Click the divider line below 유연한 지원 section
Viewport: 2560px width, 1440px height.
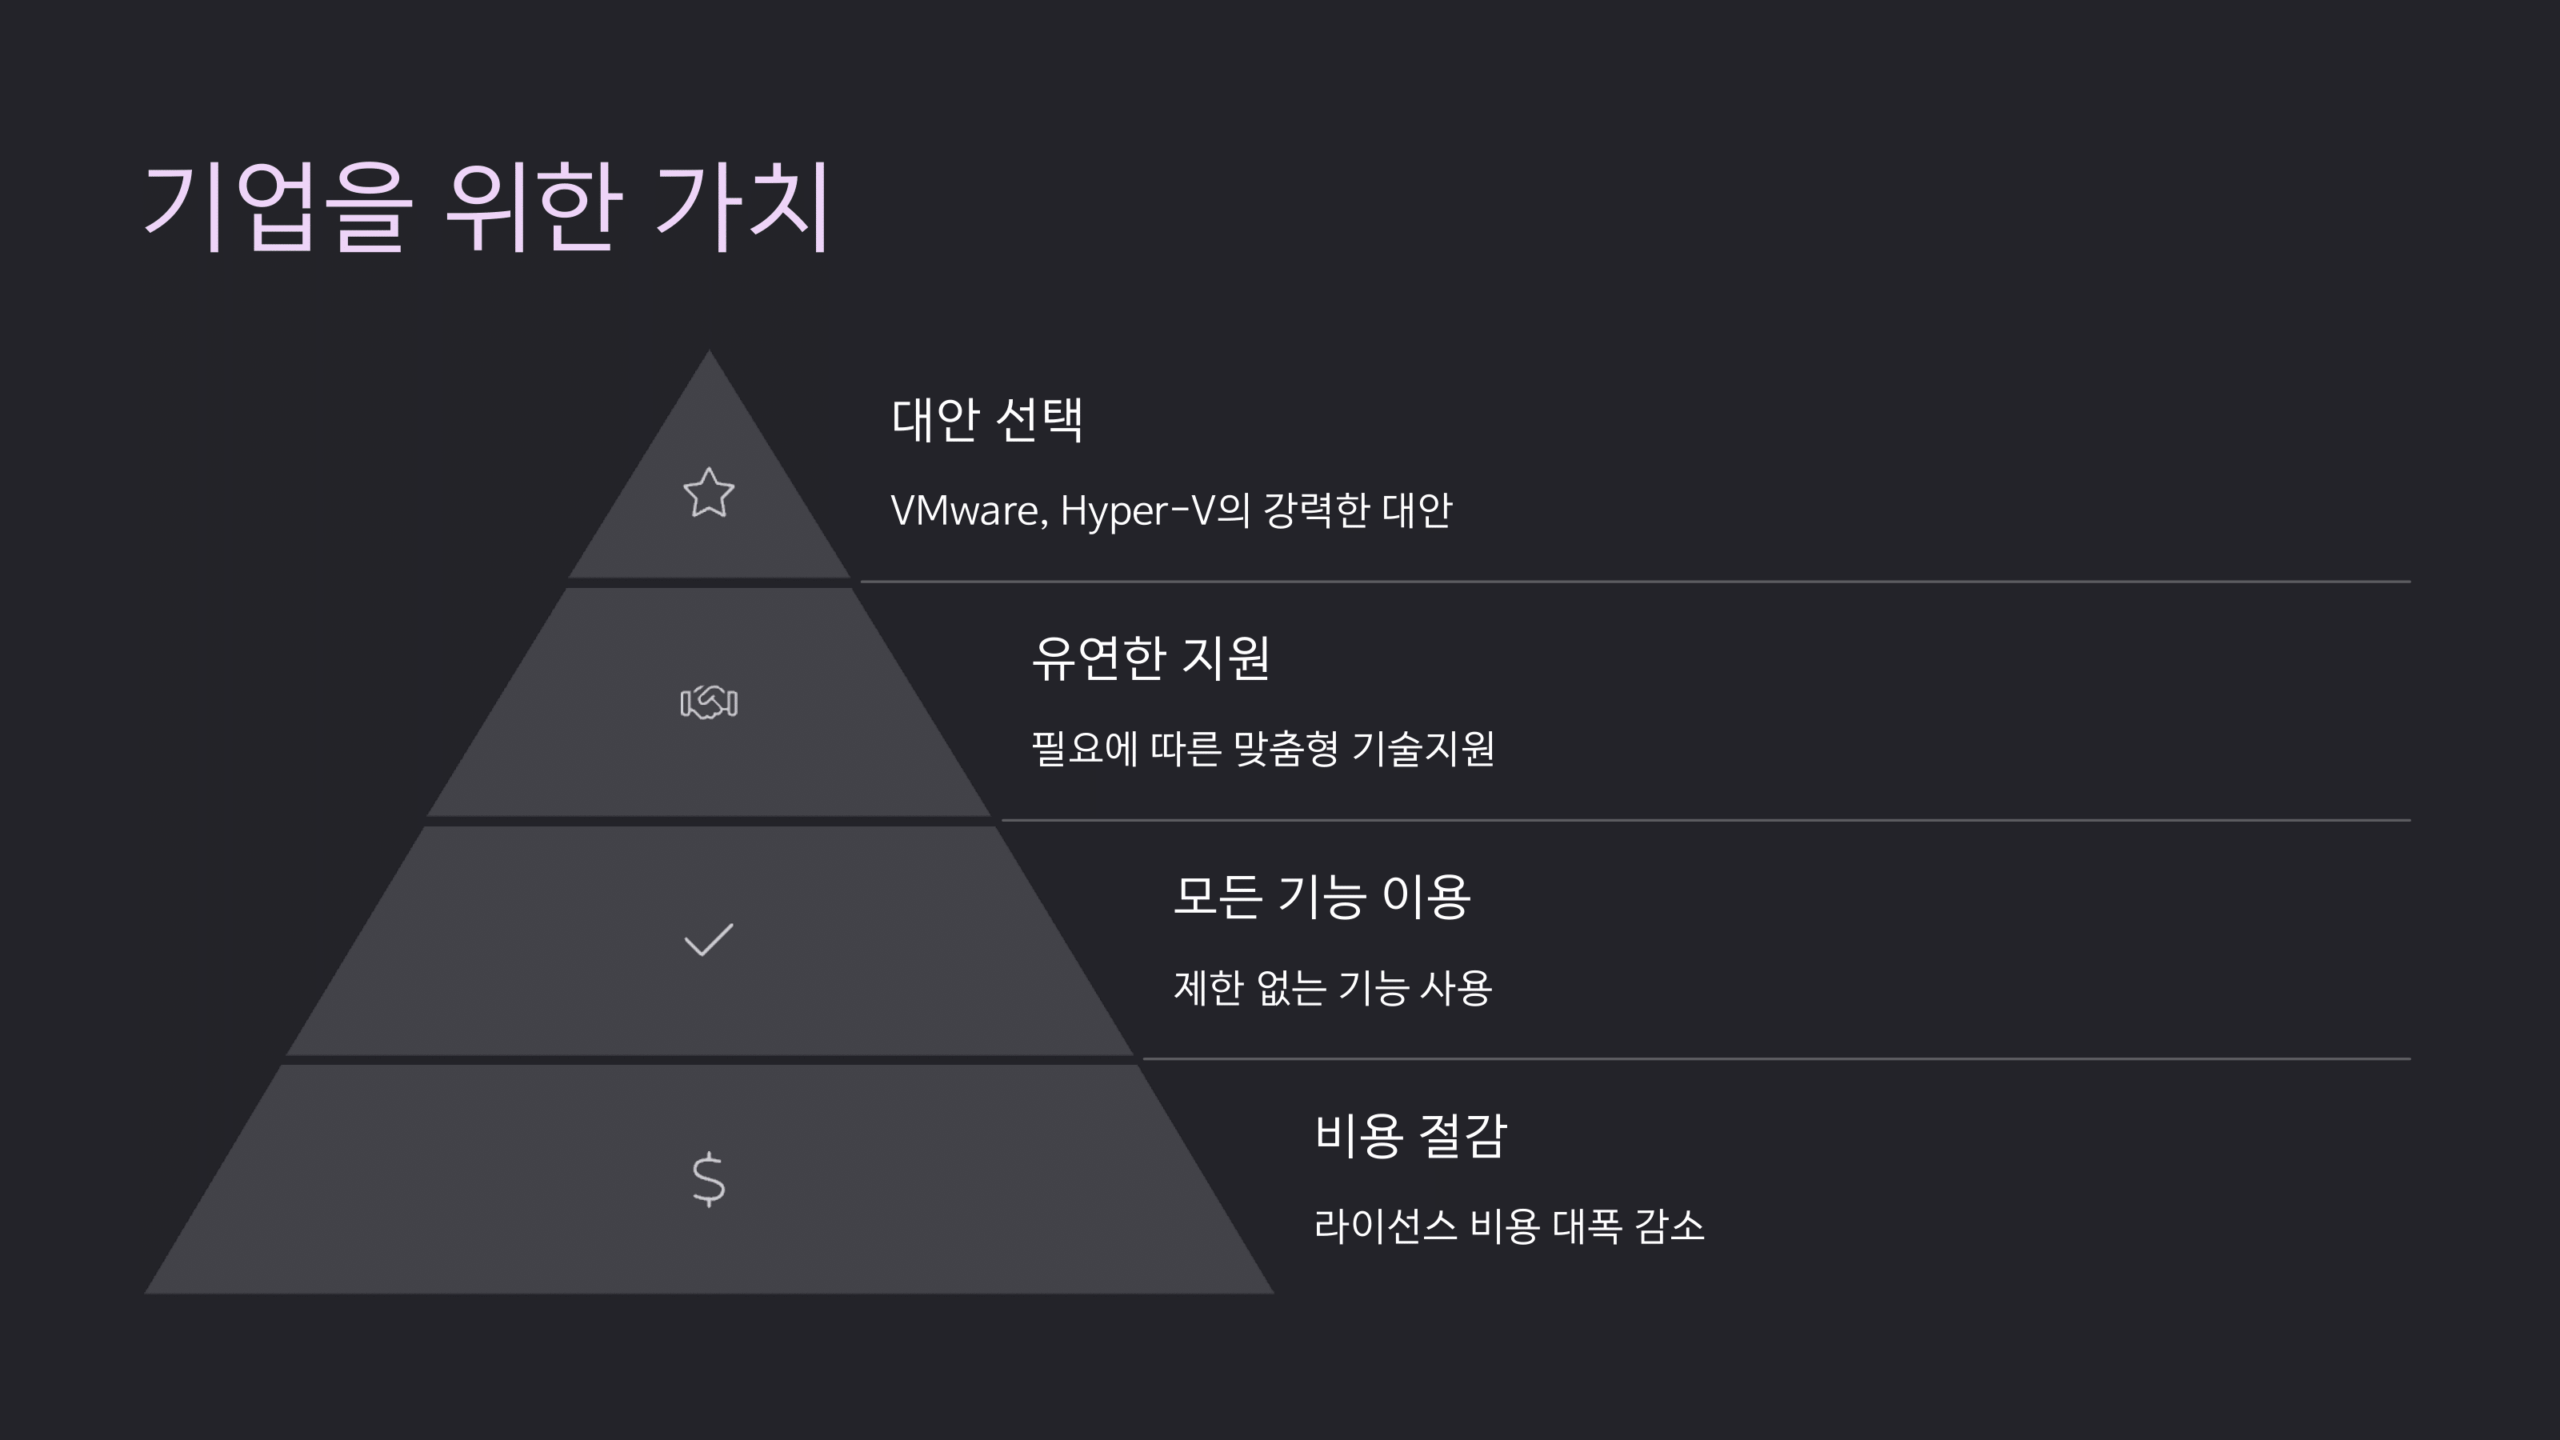click(x=1706, y=820)
